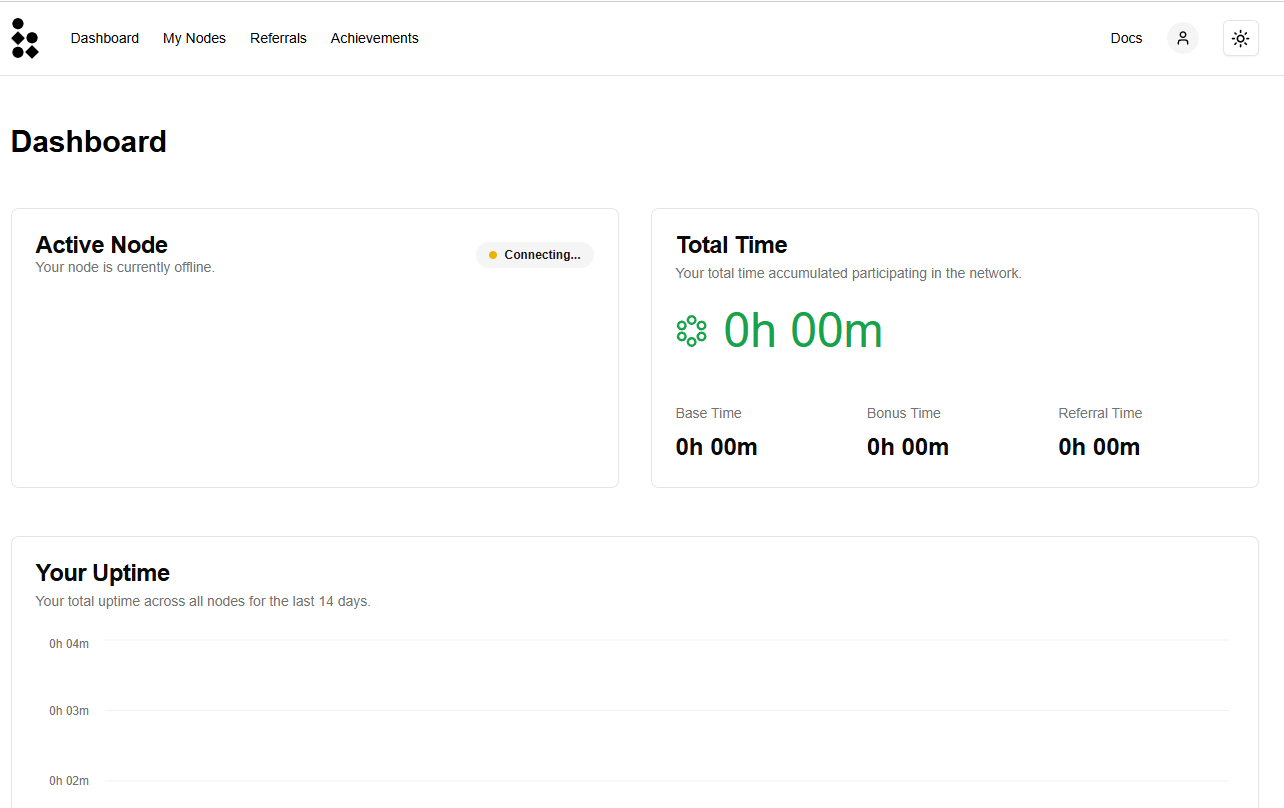This screenshot has height=808, width=1284.
Task: Click the Total Time card heading
Action: tap(731, 245)
